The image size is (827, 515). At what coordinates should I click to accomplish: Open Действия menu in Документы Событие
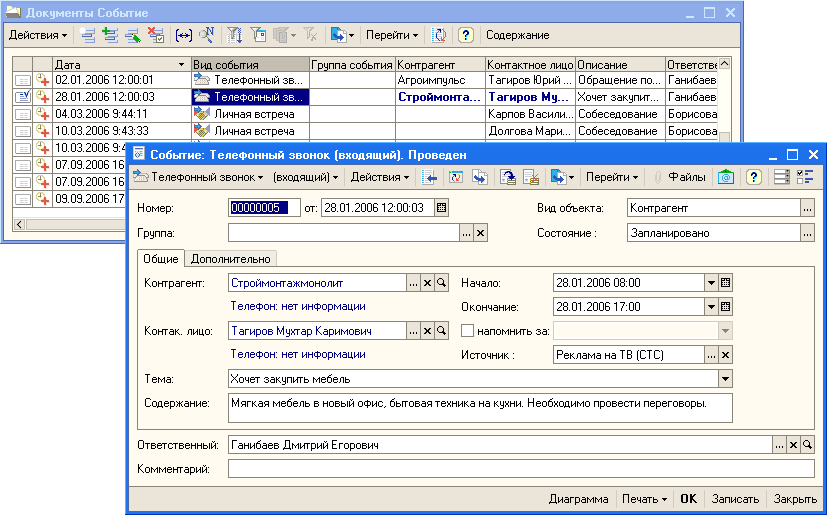(x=38, y=35)
